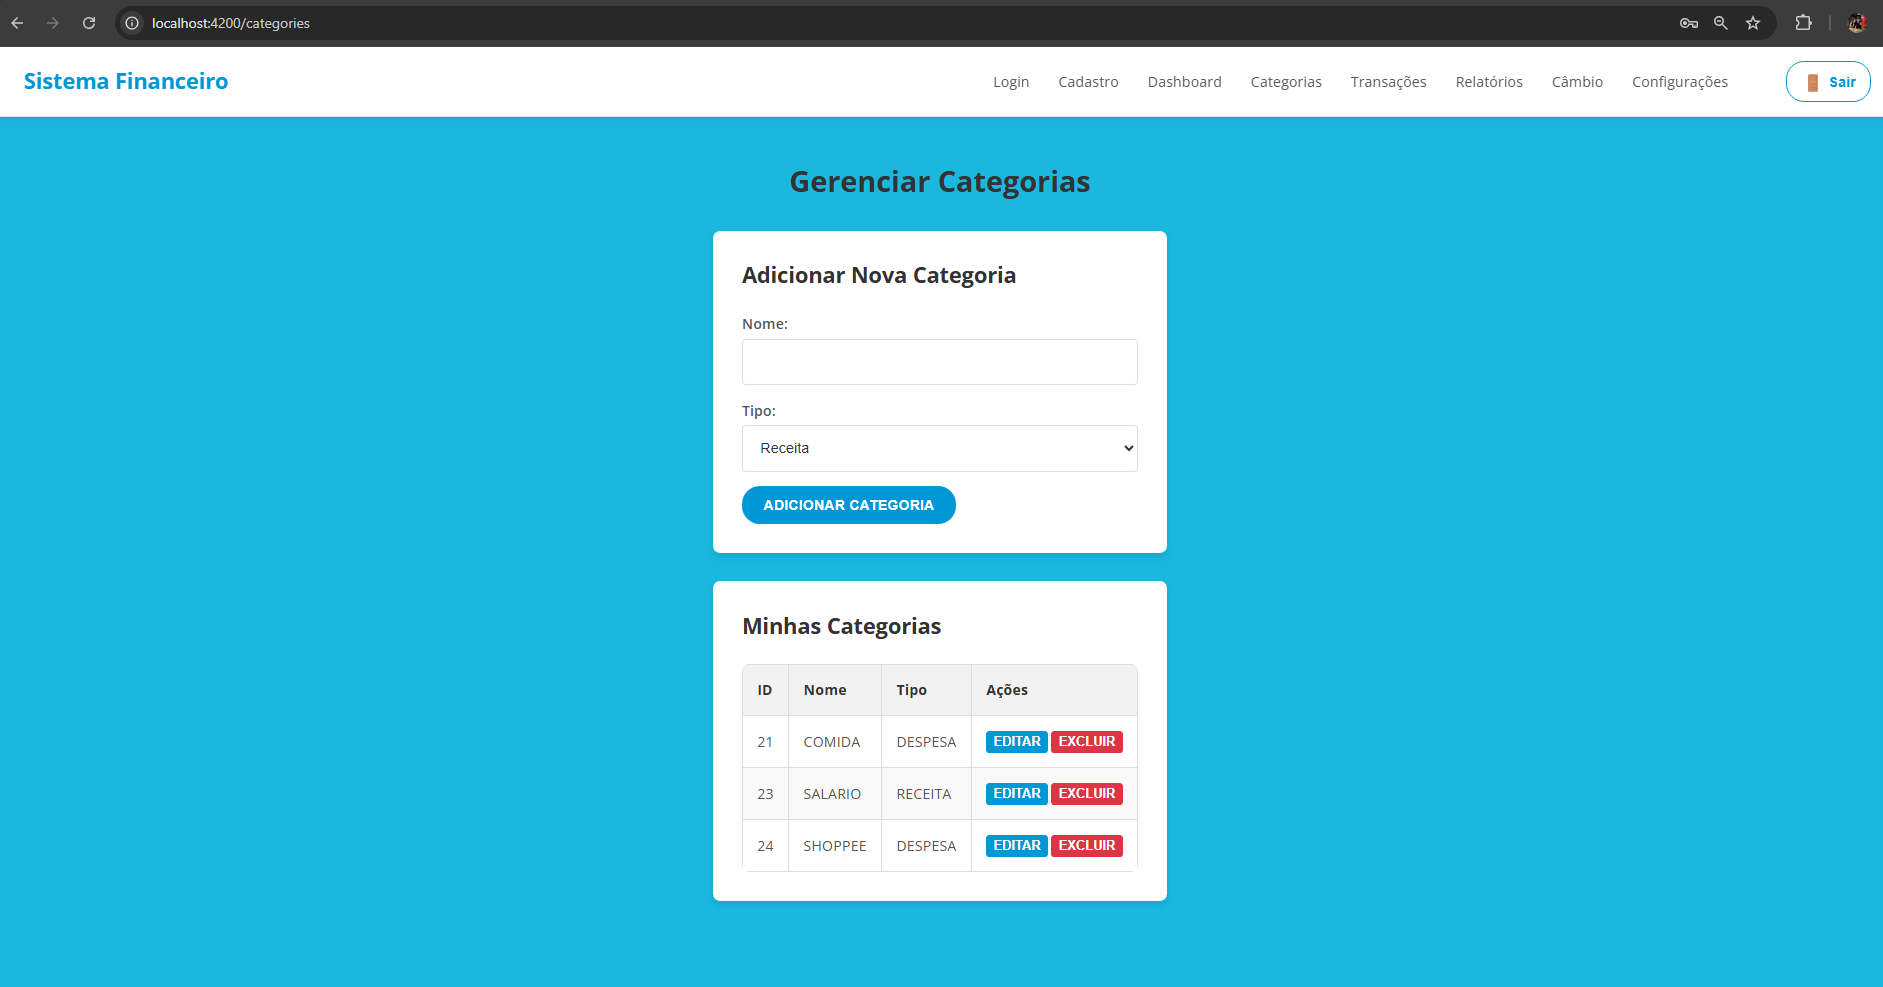Edit the SALARIO category
1883x987 pixels.
tap(1017, 794)
